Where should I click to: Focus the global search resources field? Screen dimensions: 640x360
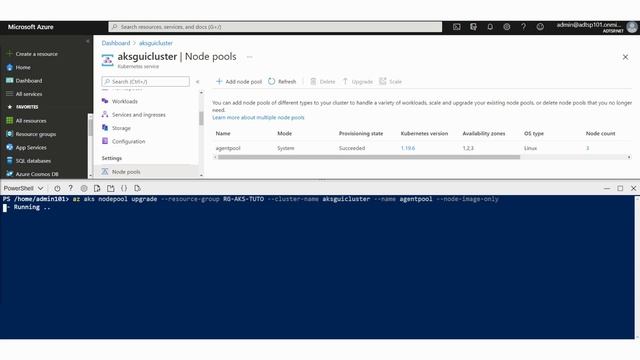(275, 27)
